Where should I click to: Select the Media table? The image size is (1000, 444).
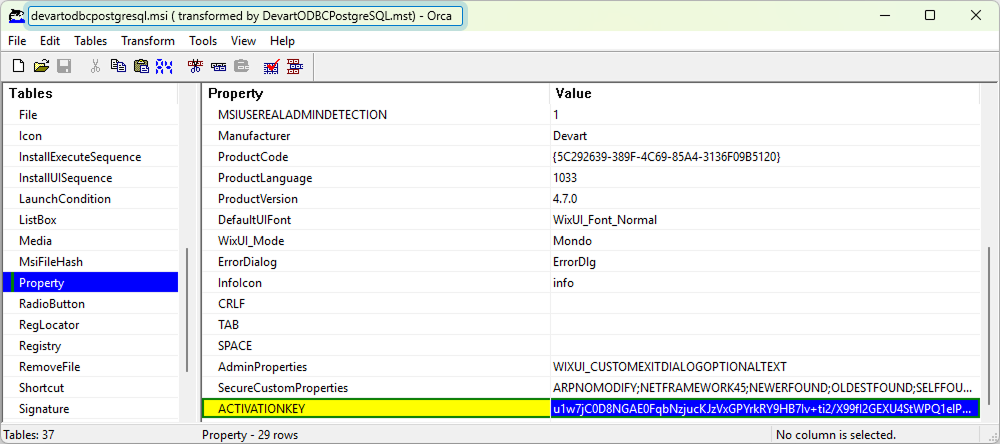click(91, 241)
